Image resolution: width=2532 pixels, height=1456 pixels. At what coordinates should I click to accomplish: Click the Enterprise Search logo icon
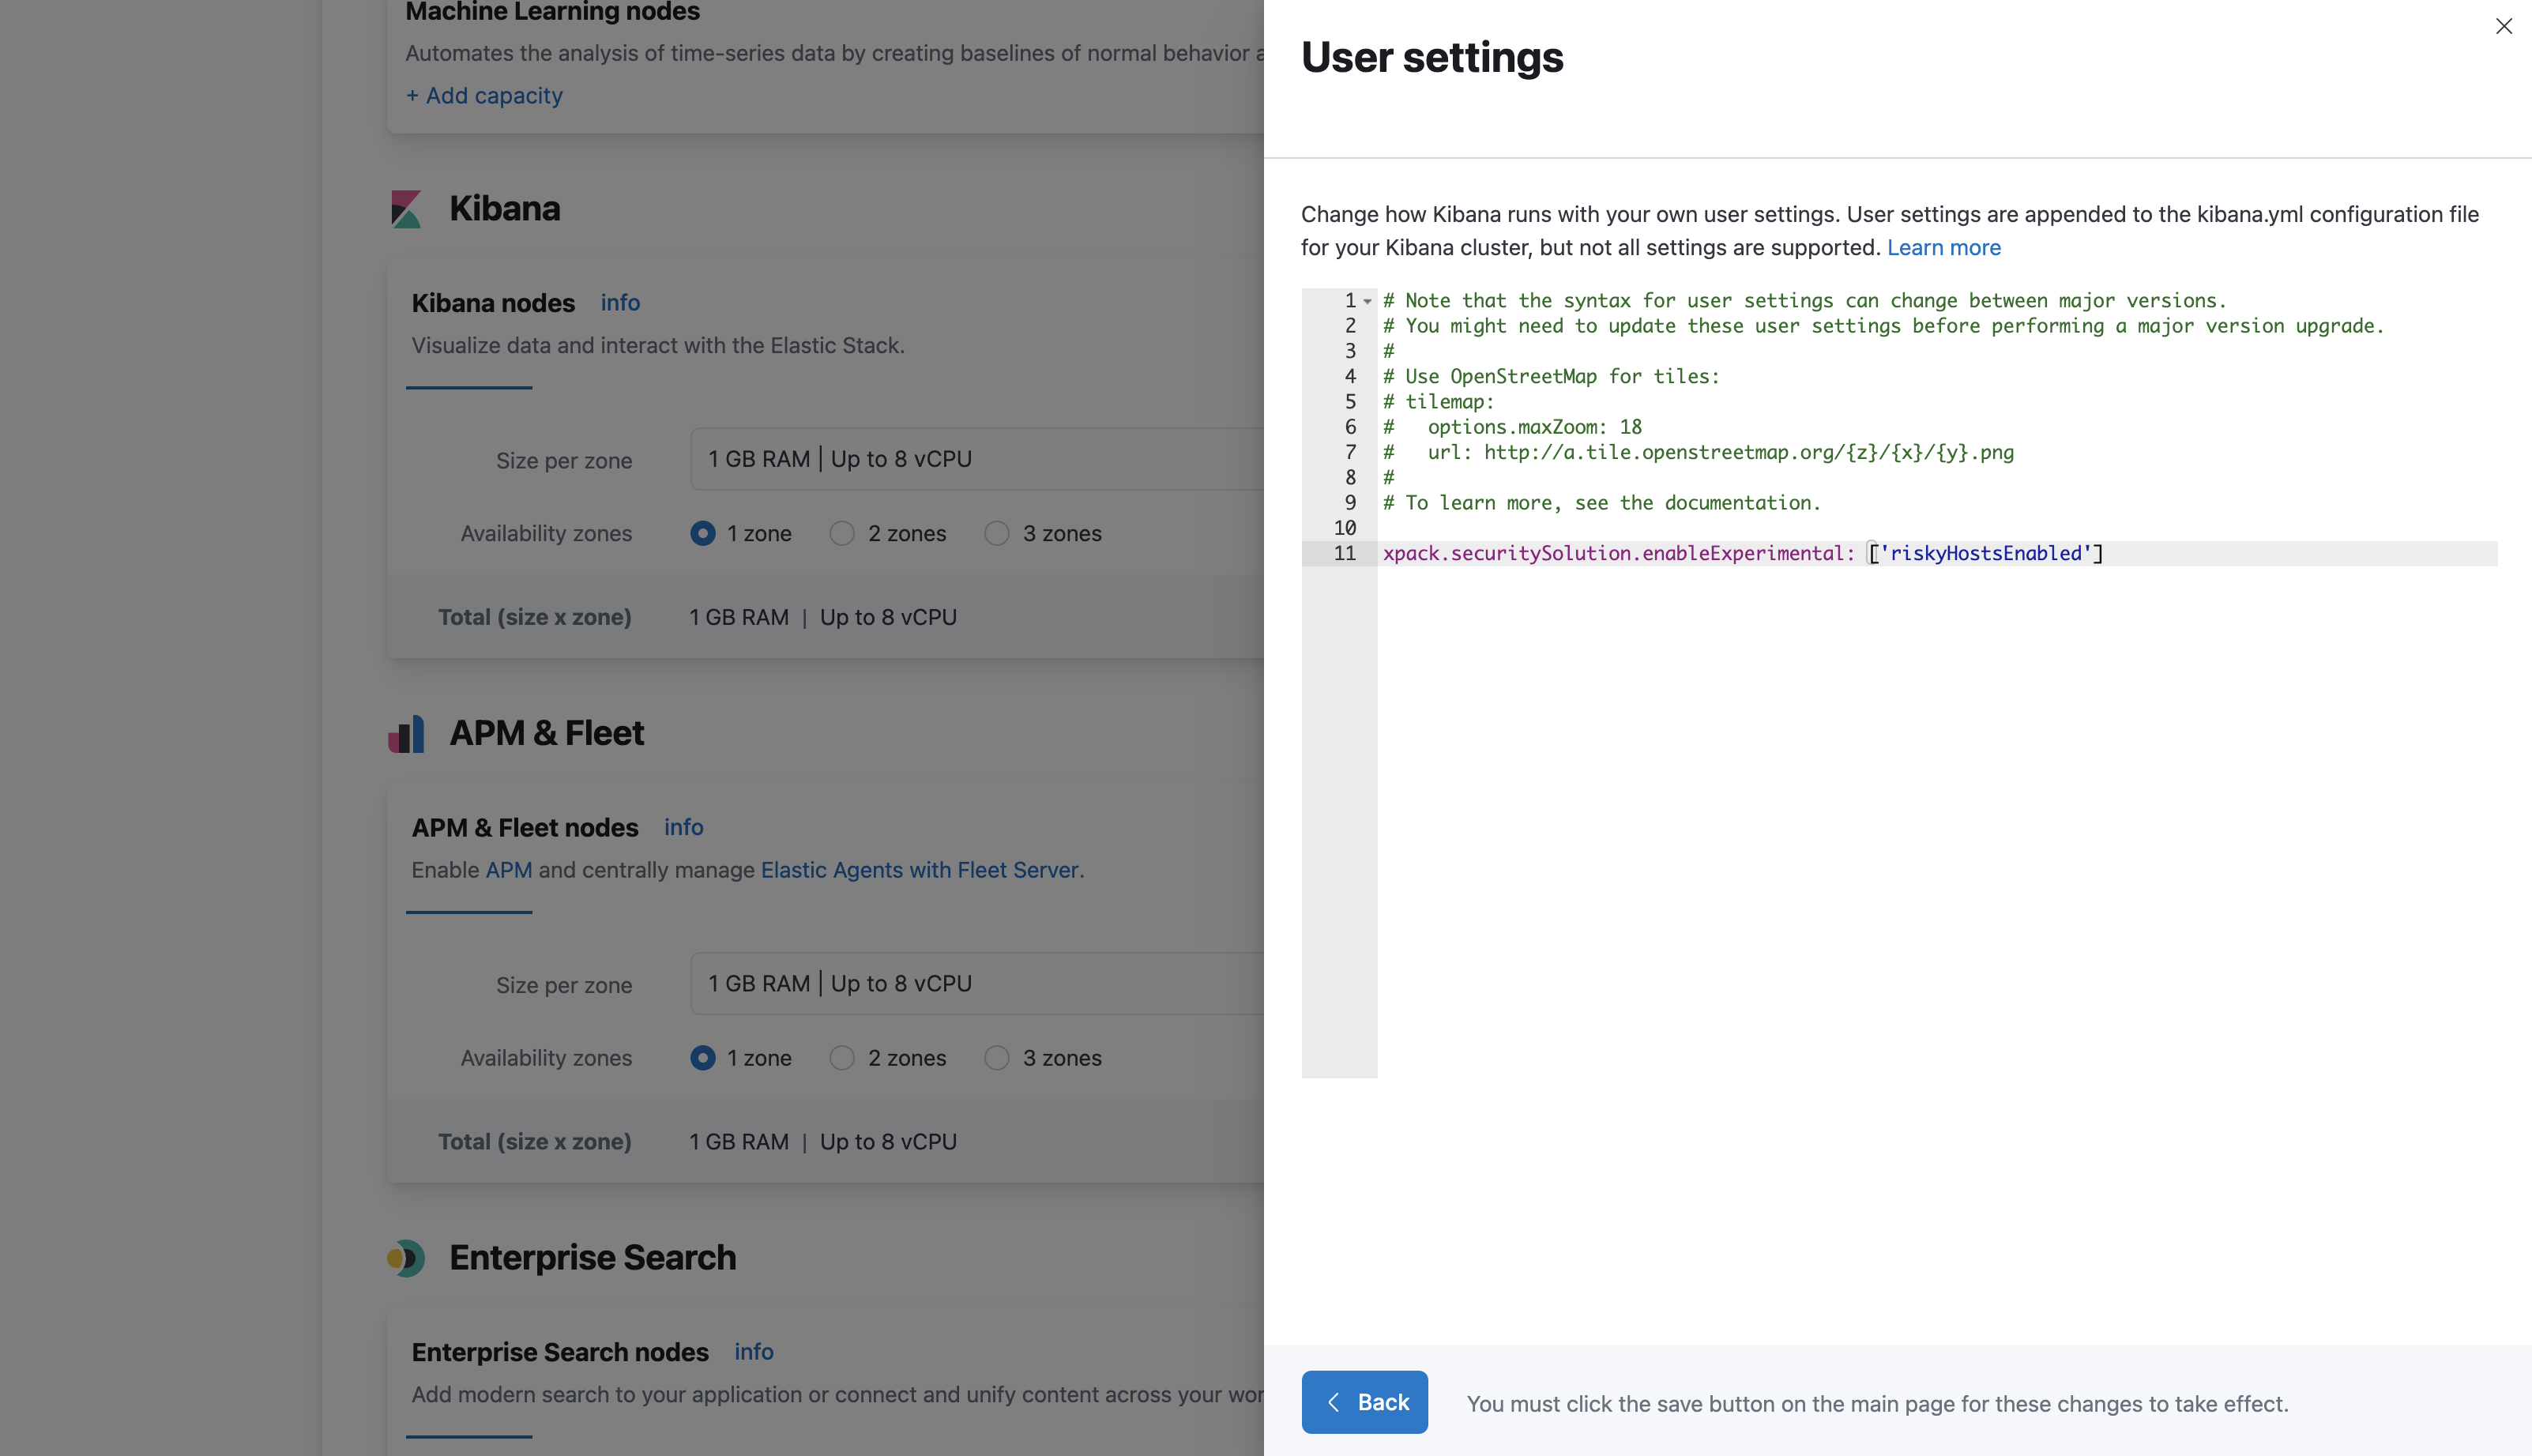tap(406, 1258)
